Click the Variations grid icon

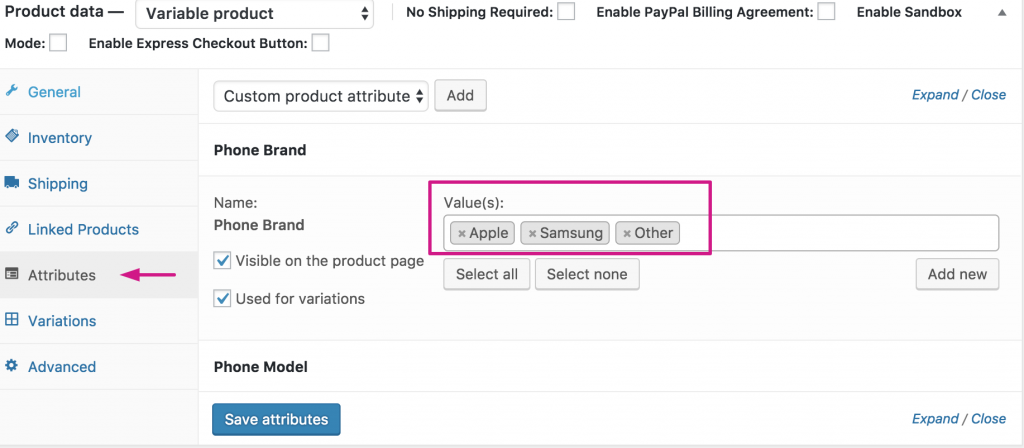pos(12,320)
